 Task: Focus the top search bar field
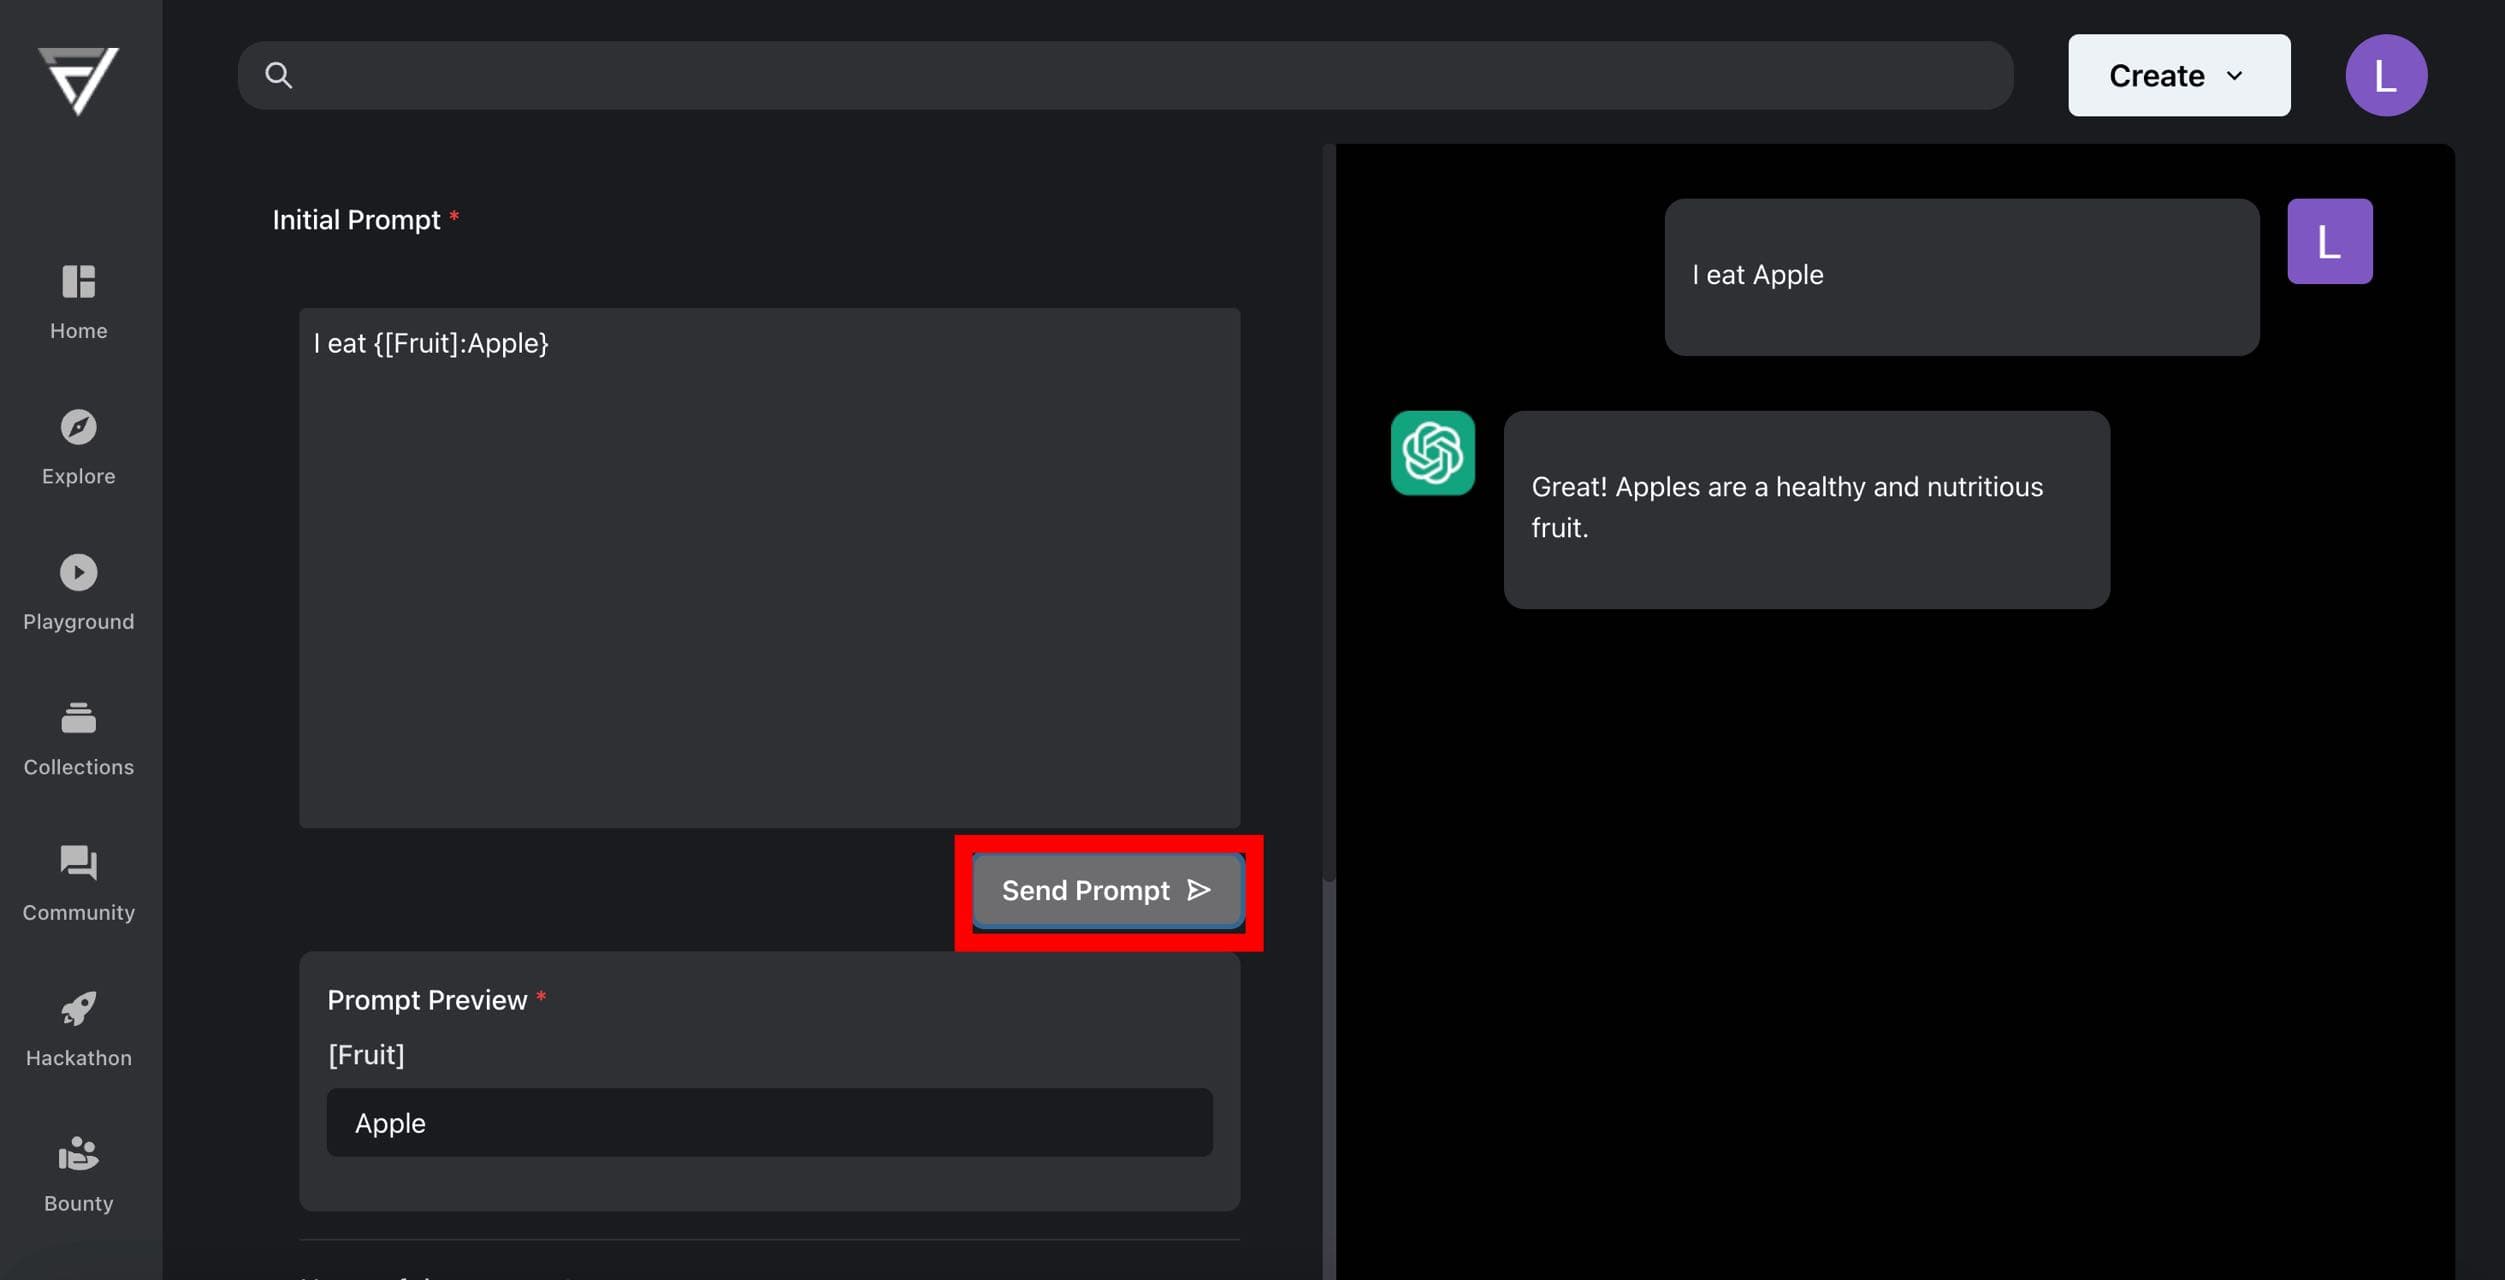coord(1125,75)
